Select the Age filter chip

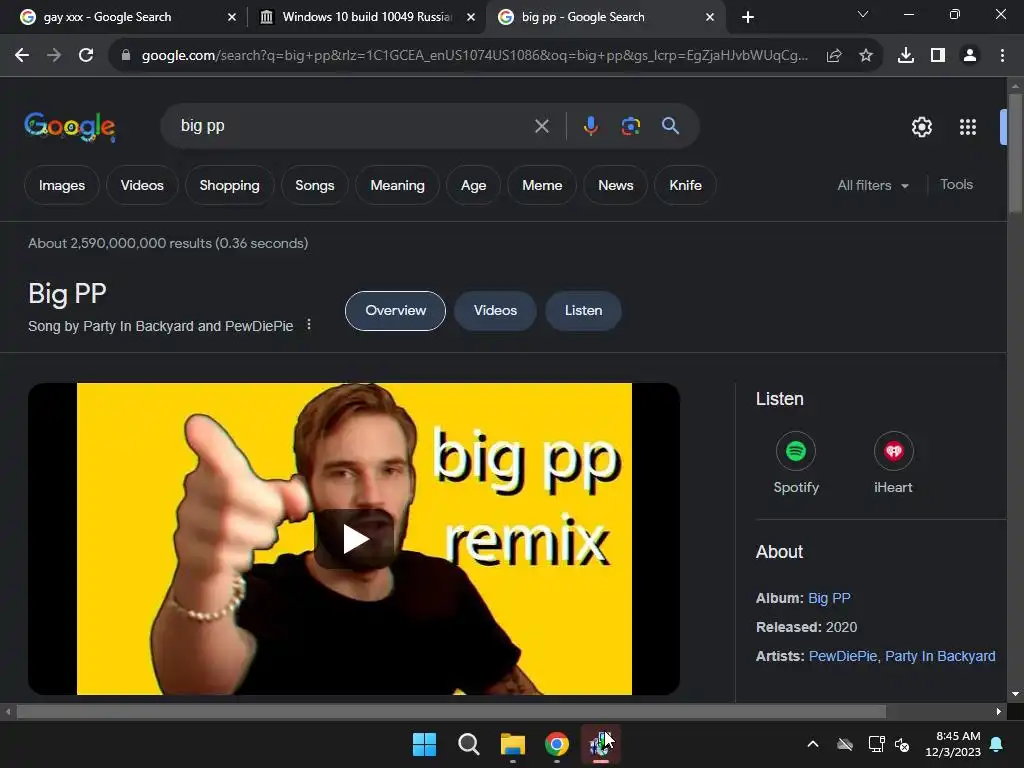(473, 185)
